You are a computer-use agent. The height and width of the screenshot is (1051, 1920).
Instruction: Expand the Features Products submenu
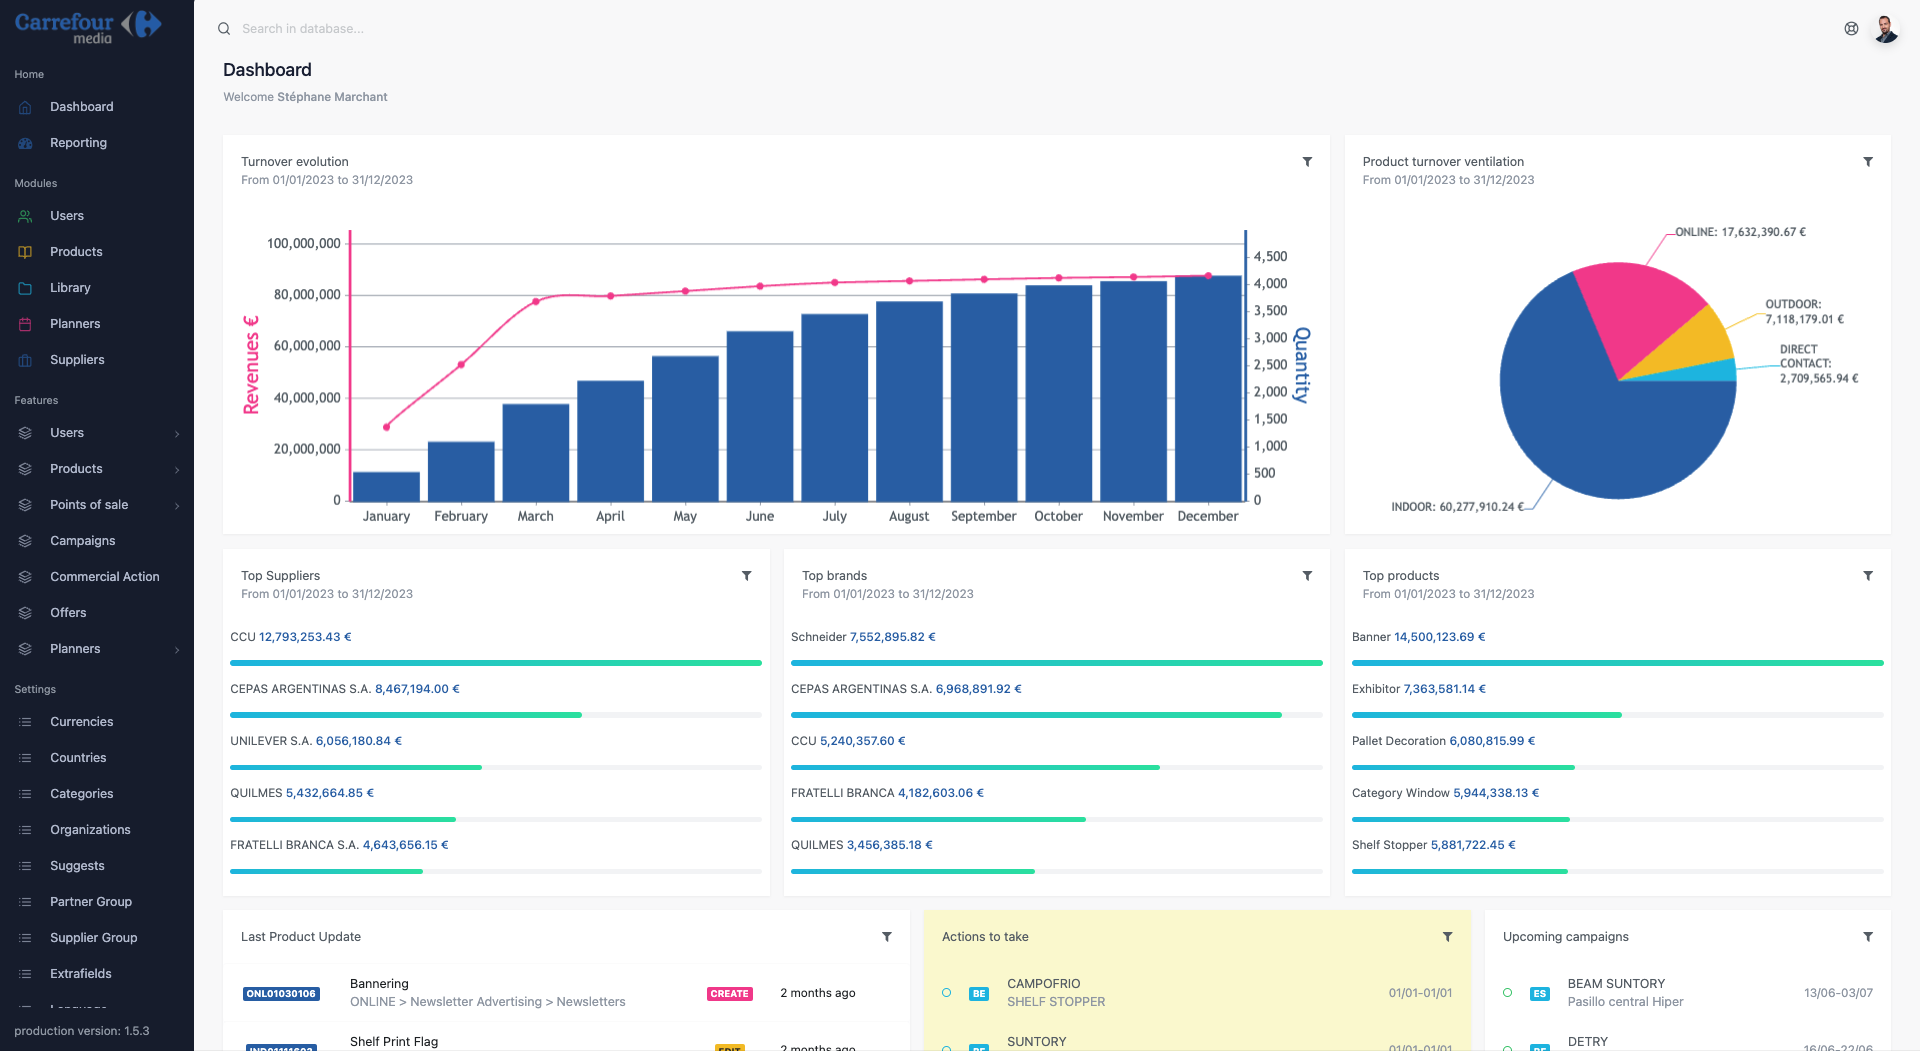177,470
